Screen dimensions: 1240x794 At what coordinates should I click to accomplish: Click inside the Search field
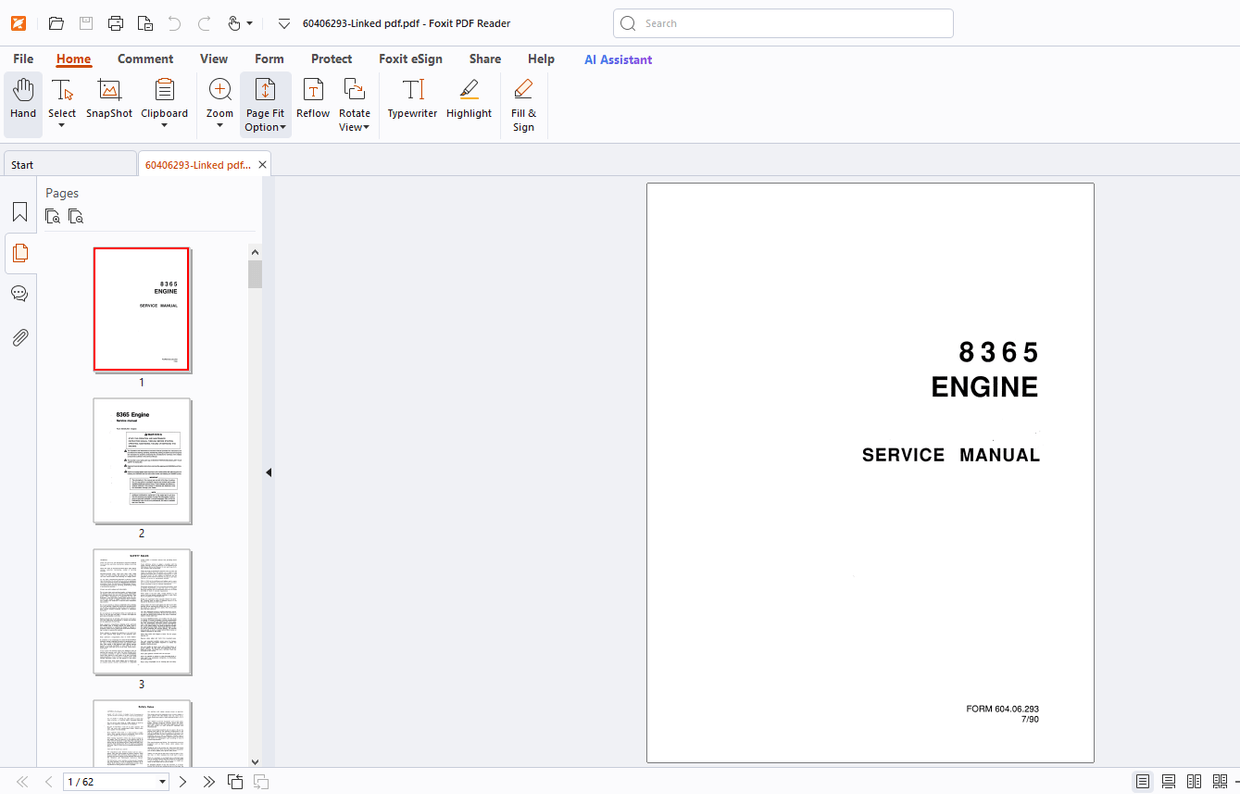[783, 22]
